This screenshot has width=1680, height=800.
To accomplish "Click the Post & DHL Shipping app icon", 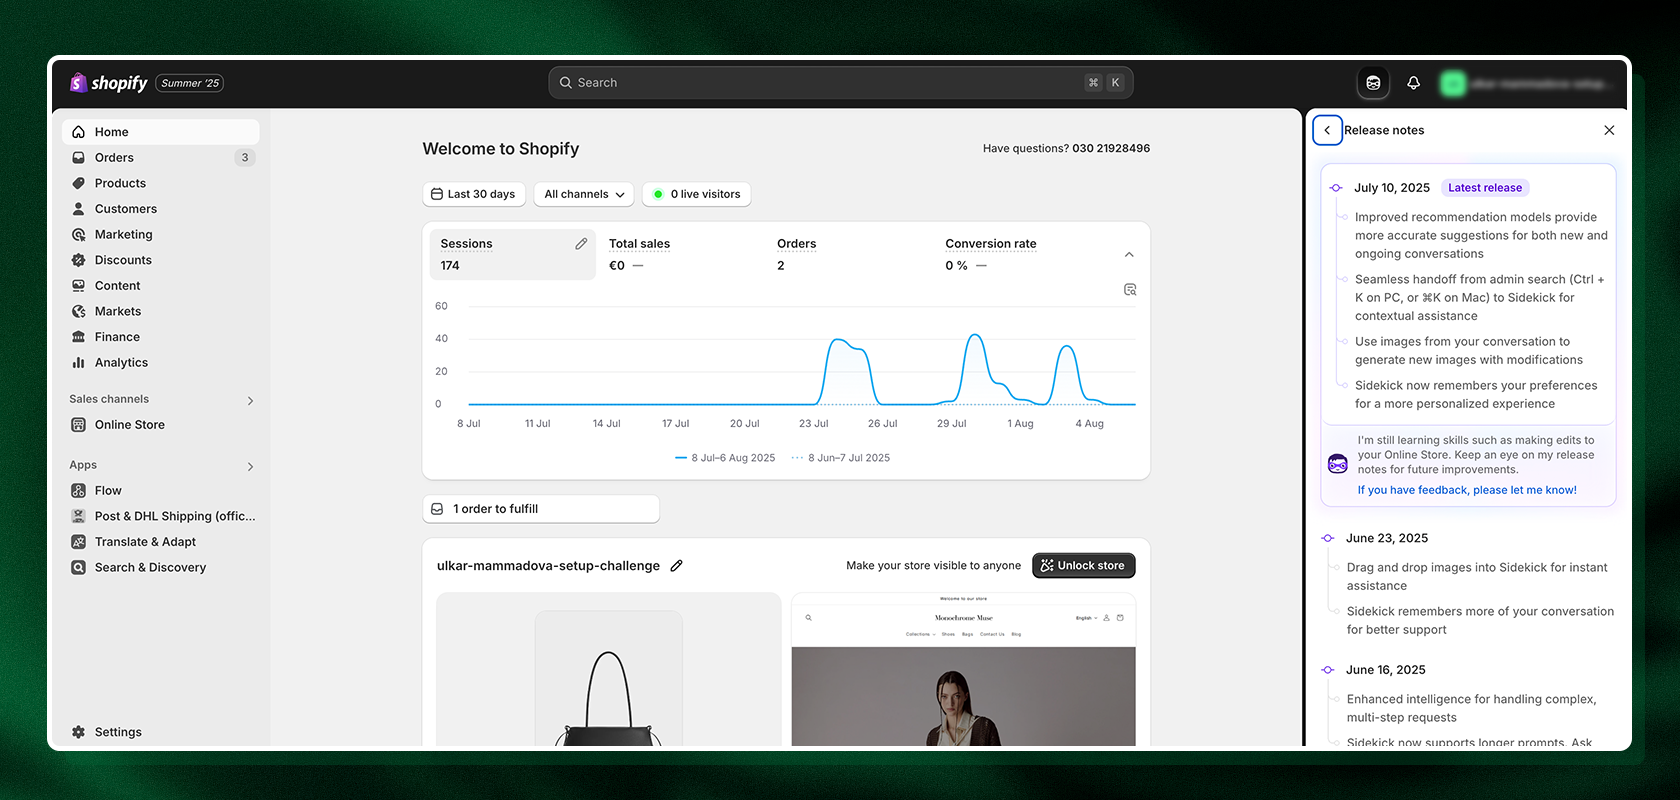I will pyautogui.click(x=78, y=516).
